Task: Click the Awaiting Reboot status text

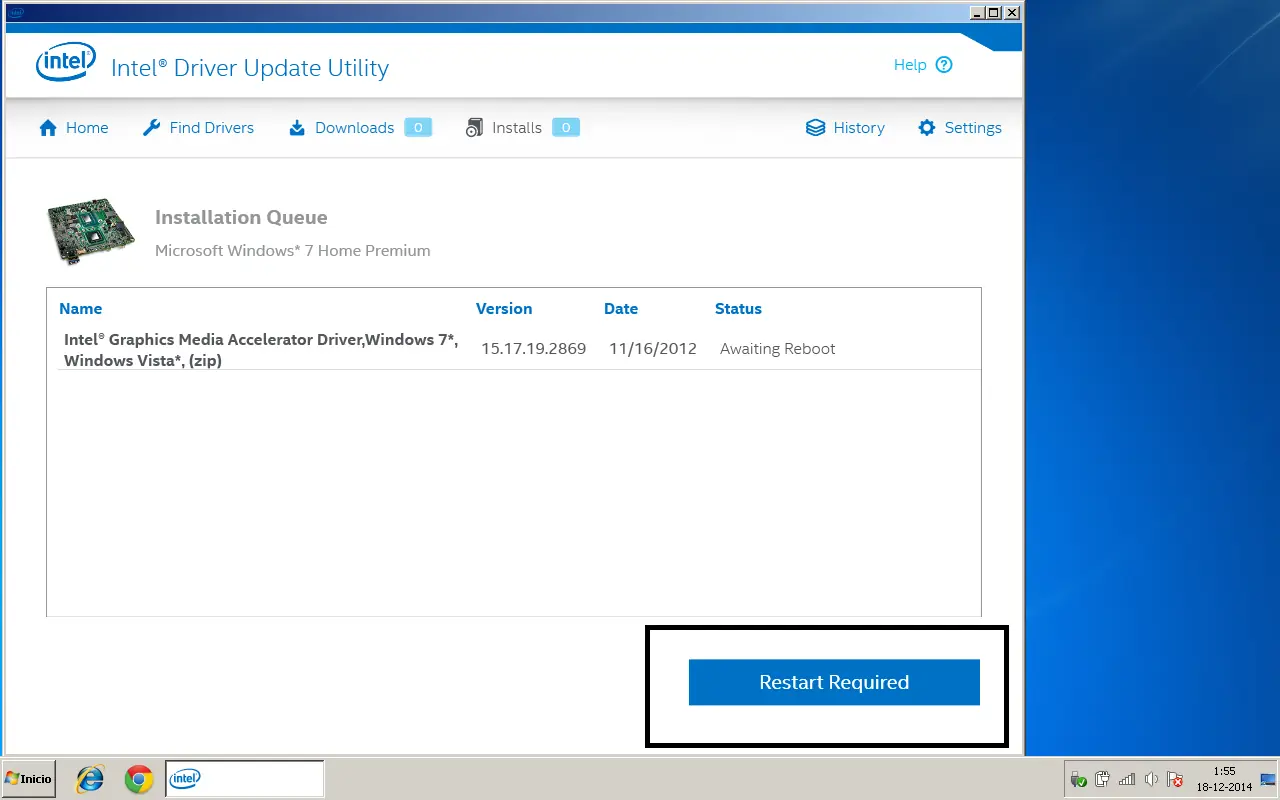Action: click(778, 349)
